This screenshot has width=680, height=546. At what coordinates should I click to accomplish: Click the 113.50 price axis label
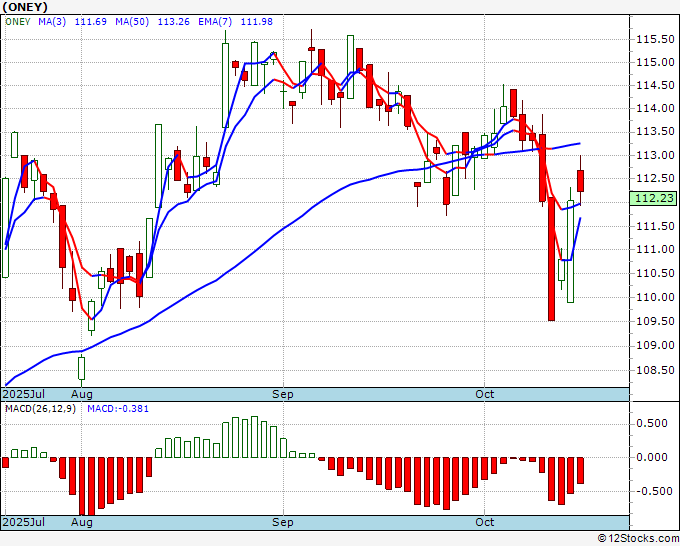click(x=655, y=131)
